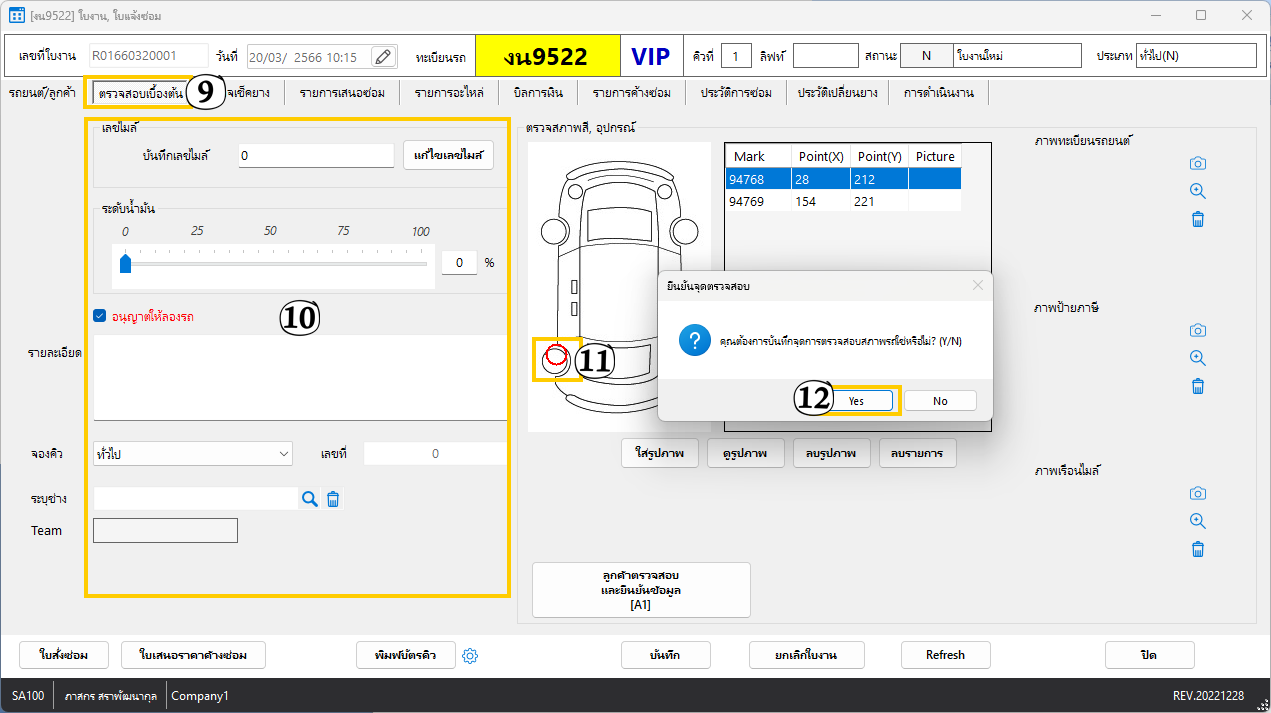Image resolution: width=1271 pixels, height=713 pixels.
Task: Click the บันทึกเลขไมล์ input field
Action: coord(316,156)
